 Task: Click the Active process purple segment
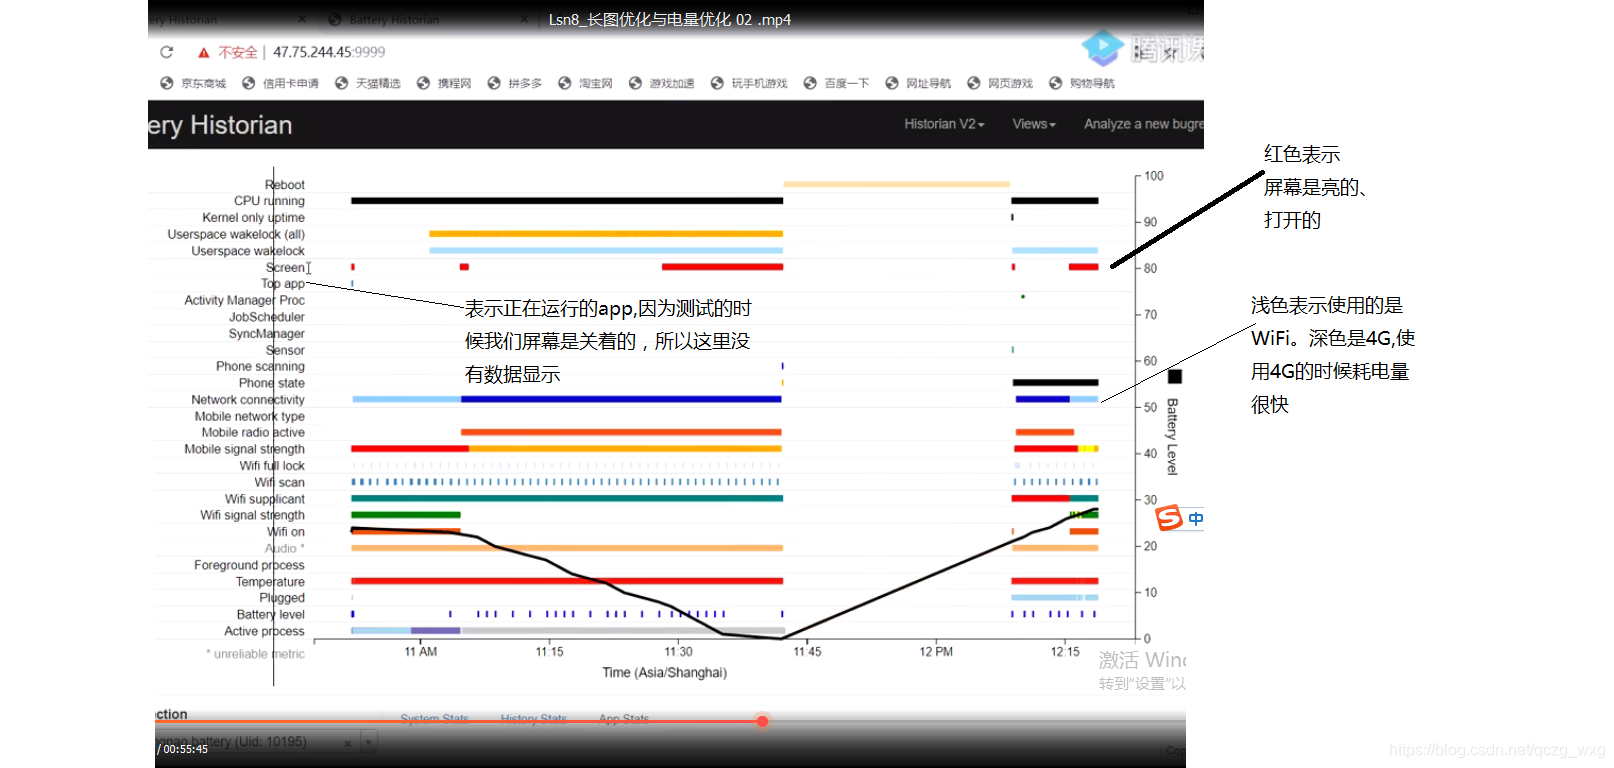point(435,631)
